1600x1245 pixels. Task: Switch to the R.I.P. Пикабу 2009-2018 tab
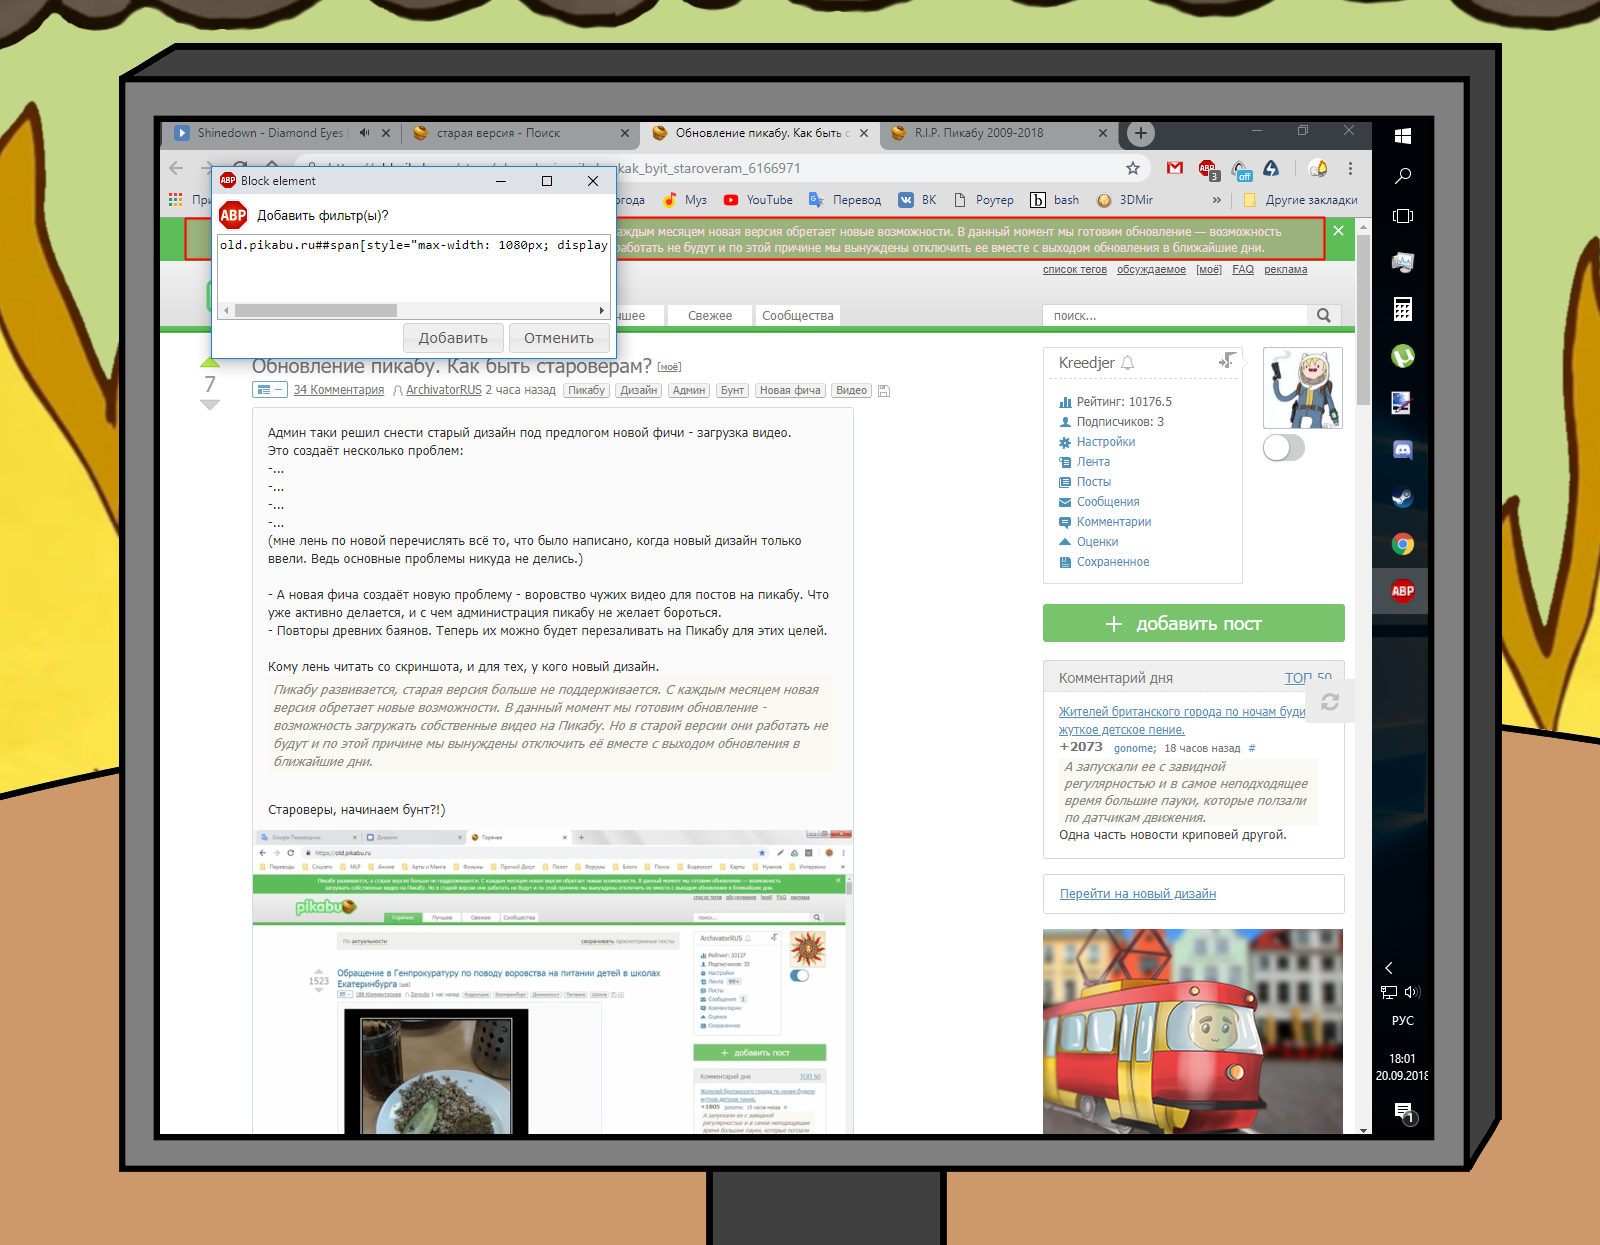1000,133
